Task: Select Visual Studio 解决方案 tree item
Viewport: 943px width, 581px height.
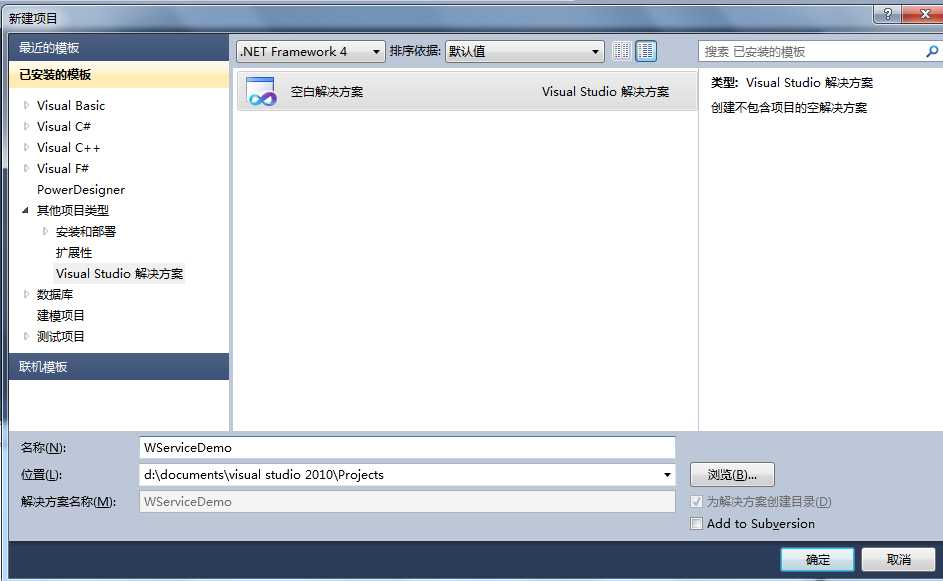Action: [119, 274]
